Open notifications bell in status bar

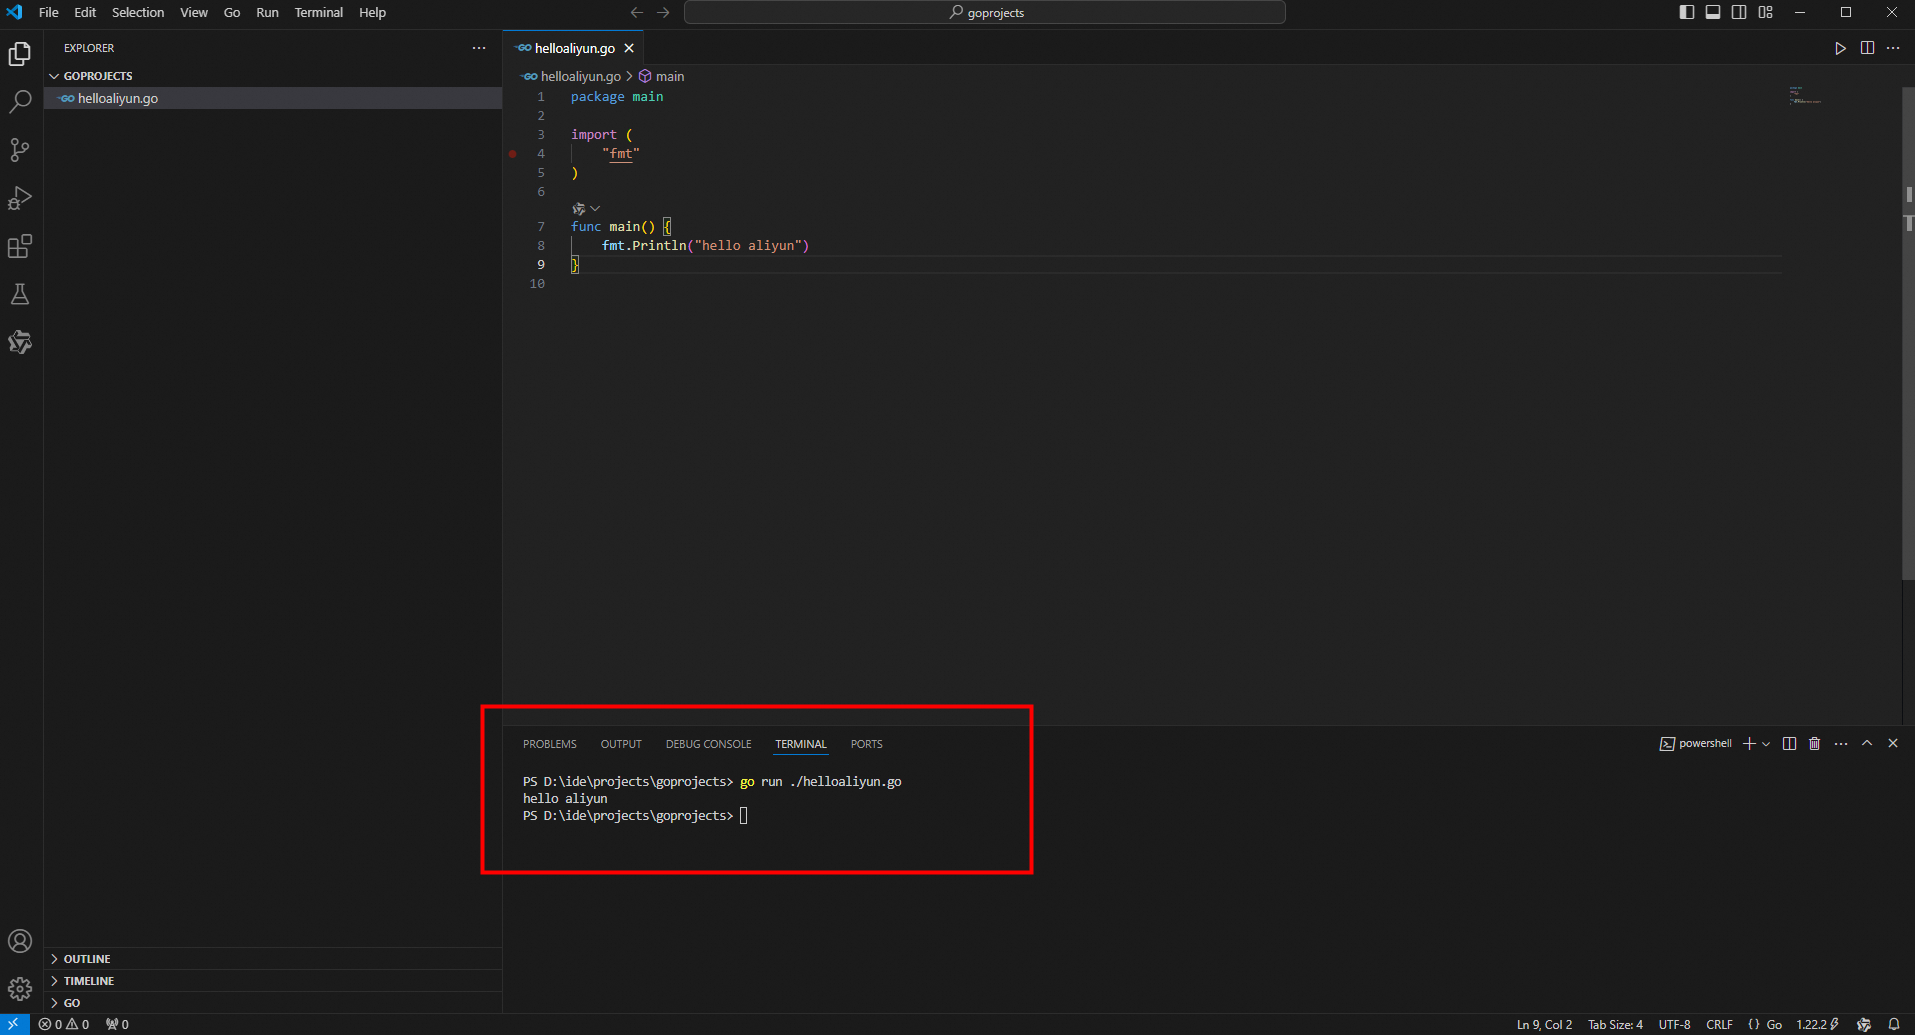tap(1894, 1024)
